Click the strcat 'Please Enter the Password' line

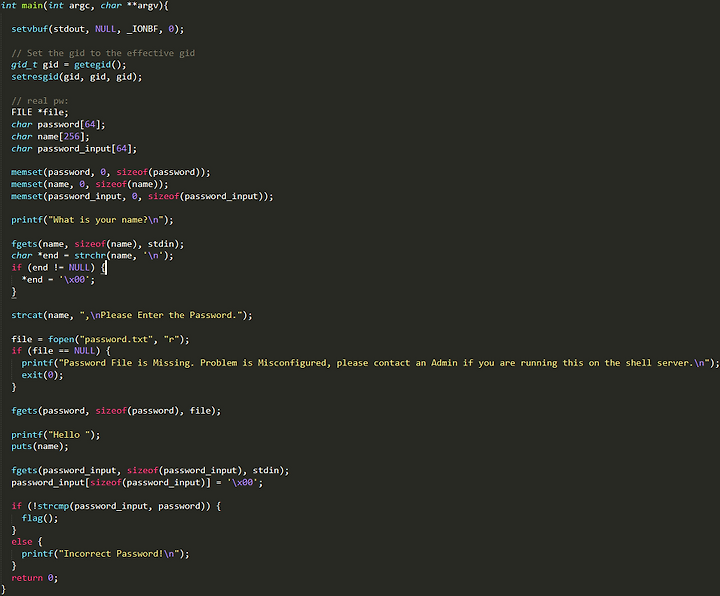click(x=132, y=315)
